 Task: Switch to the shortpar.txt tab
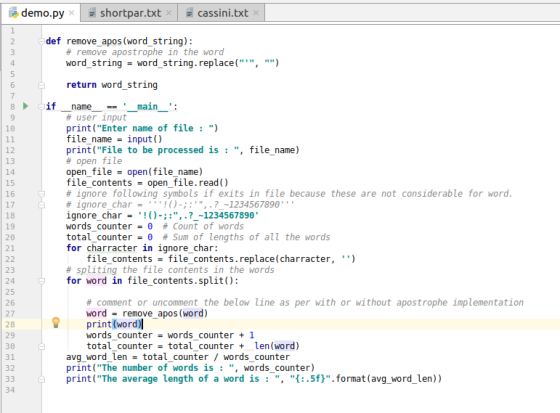(x=130, y=13)
